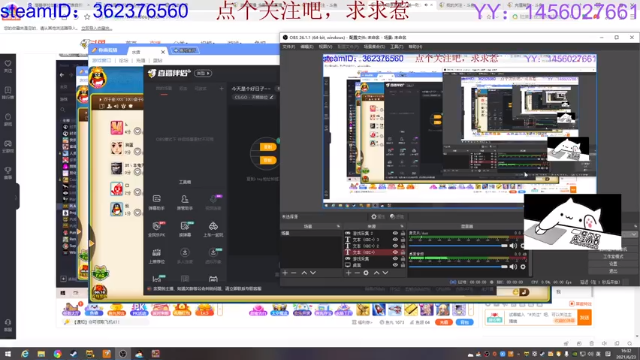
Task: Open 论坛 link in game window
Action: [123, 60]
